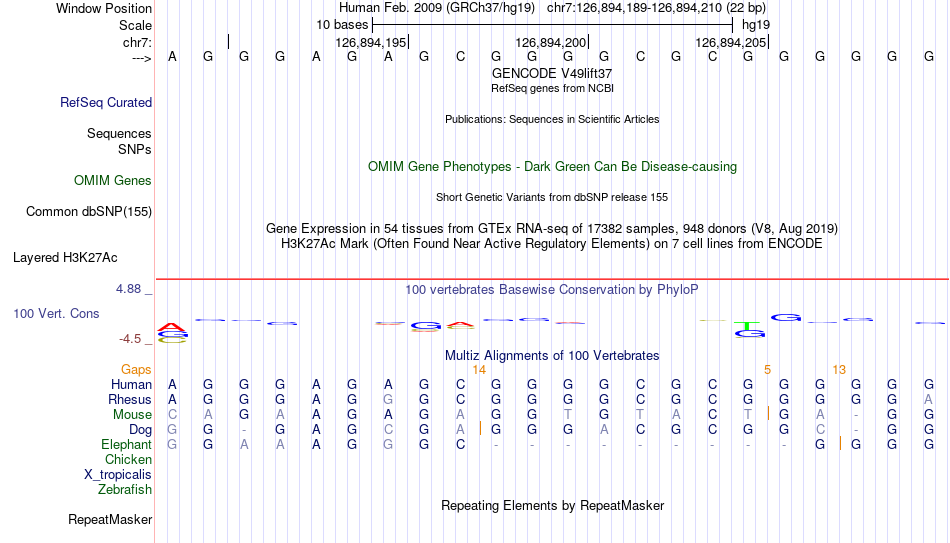Click Repeating Elements by RepeatMasker title
Image resolution: width=950 pixels, height=543 pixels.
coord(552,505)
